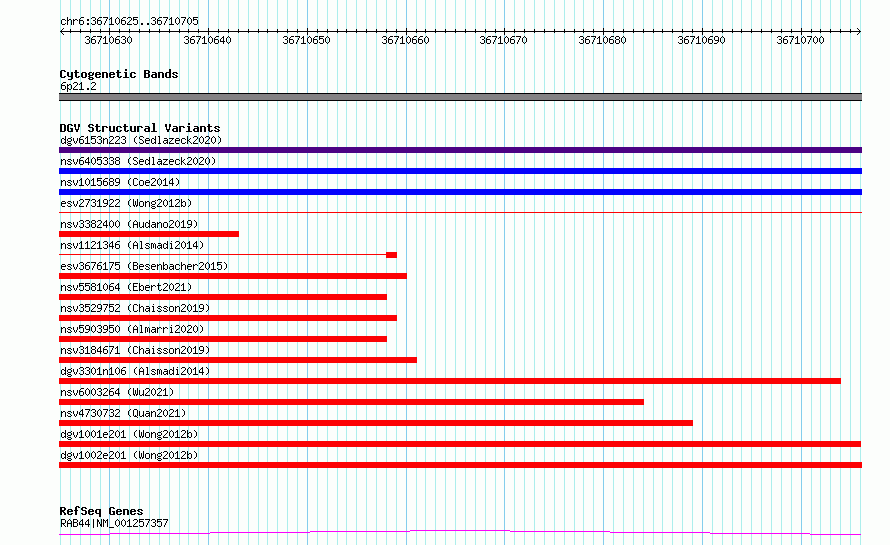Select the esv2731922 (Wong2012b) label
The image size is (890, 545).
click(126, 203)
